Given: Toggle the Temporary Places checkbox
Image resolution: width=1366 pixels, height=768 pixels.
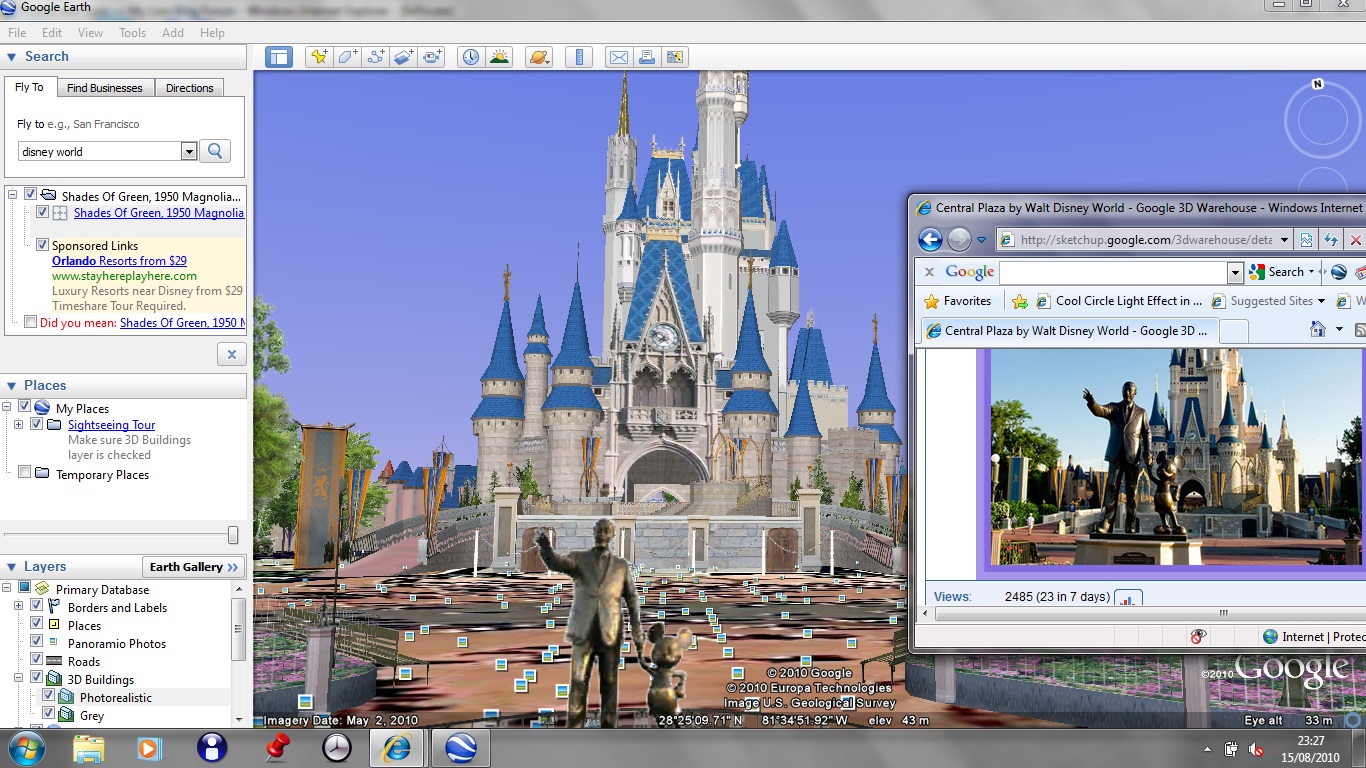Looking at the screenshot, I should pyautogui.click(x=25, y=473).
